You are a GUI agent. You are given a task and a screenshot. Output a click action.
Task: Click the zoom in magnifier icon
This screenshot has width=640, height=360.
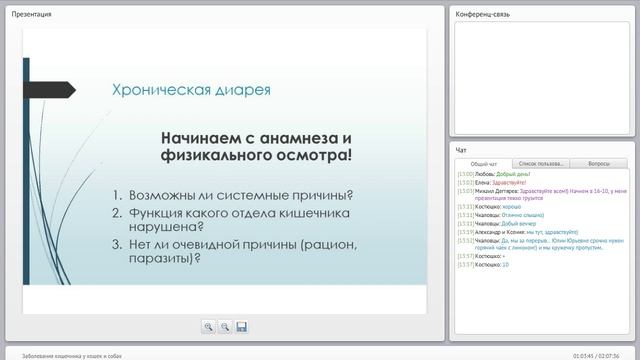point(208,327)
